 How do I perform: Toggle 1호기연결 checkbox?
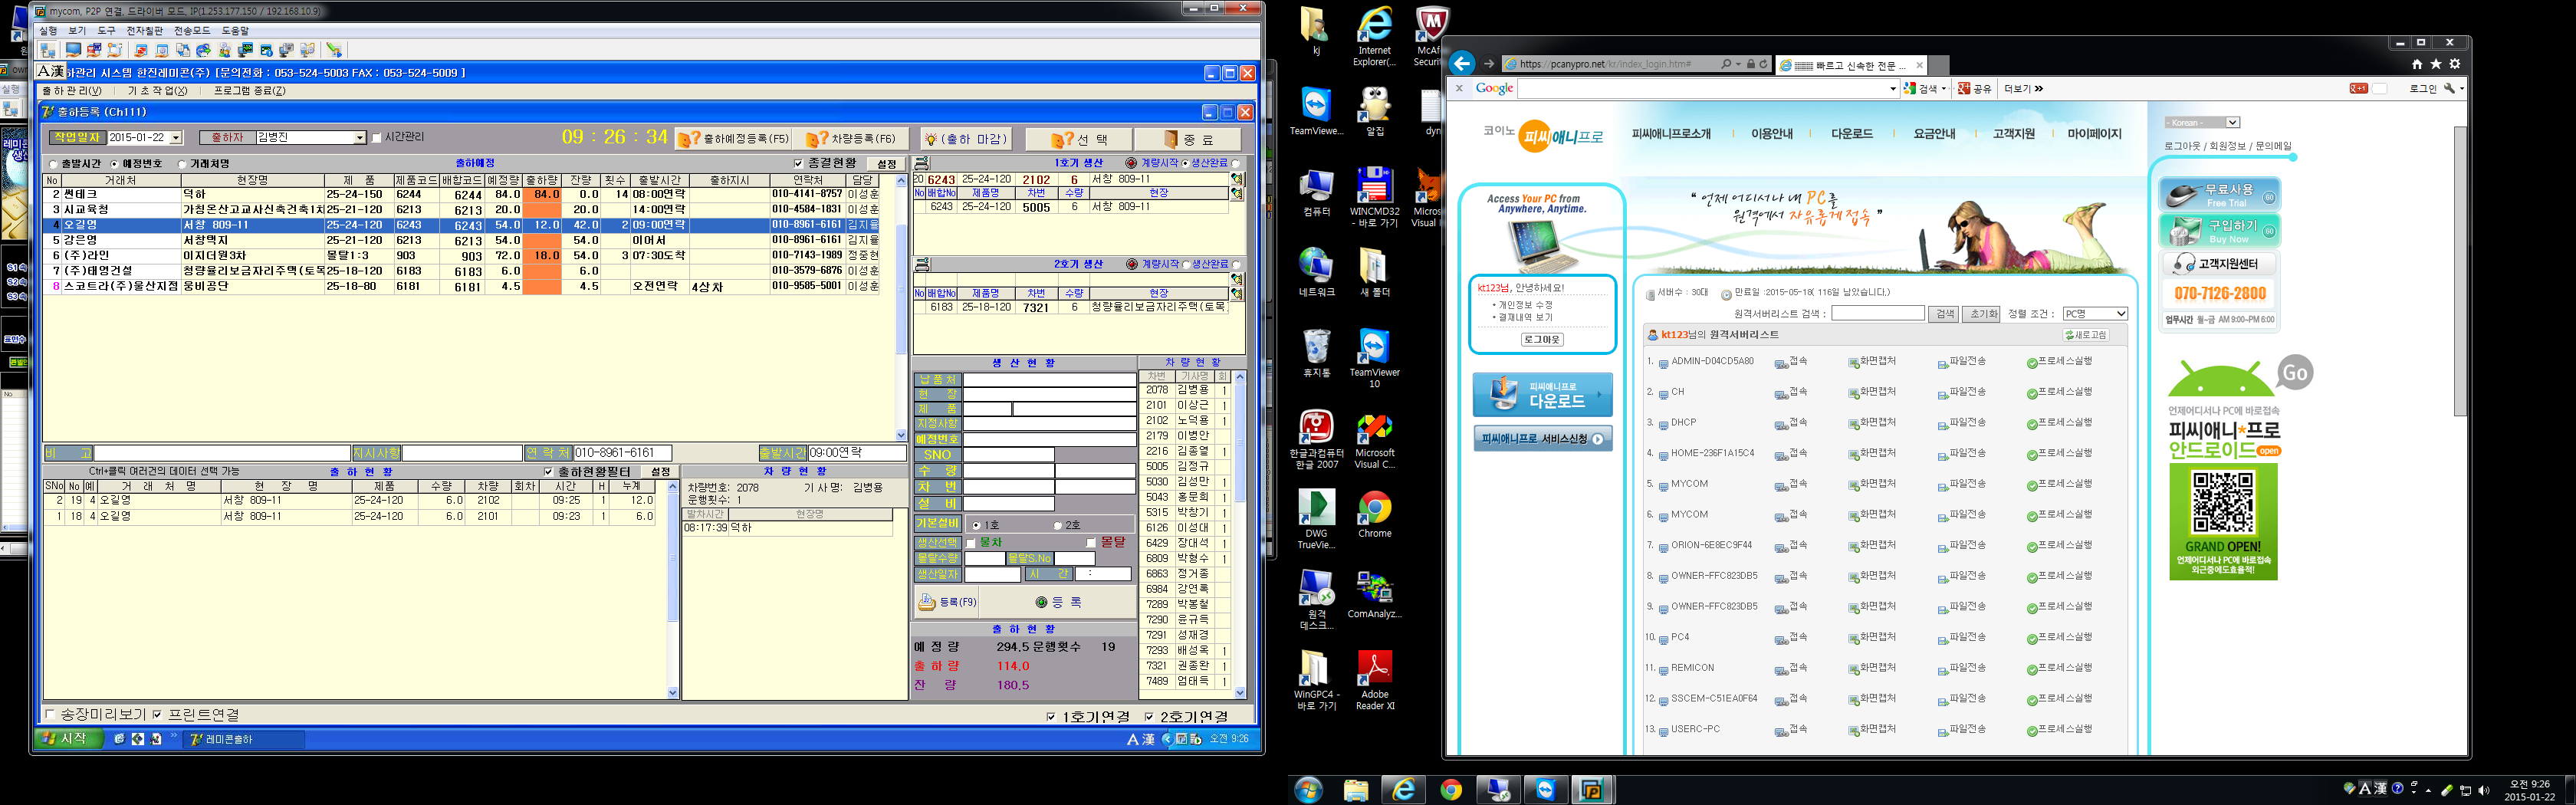[1051, 716]
